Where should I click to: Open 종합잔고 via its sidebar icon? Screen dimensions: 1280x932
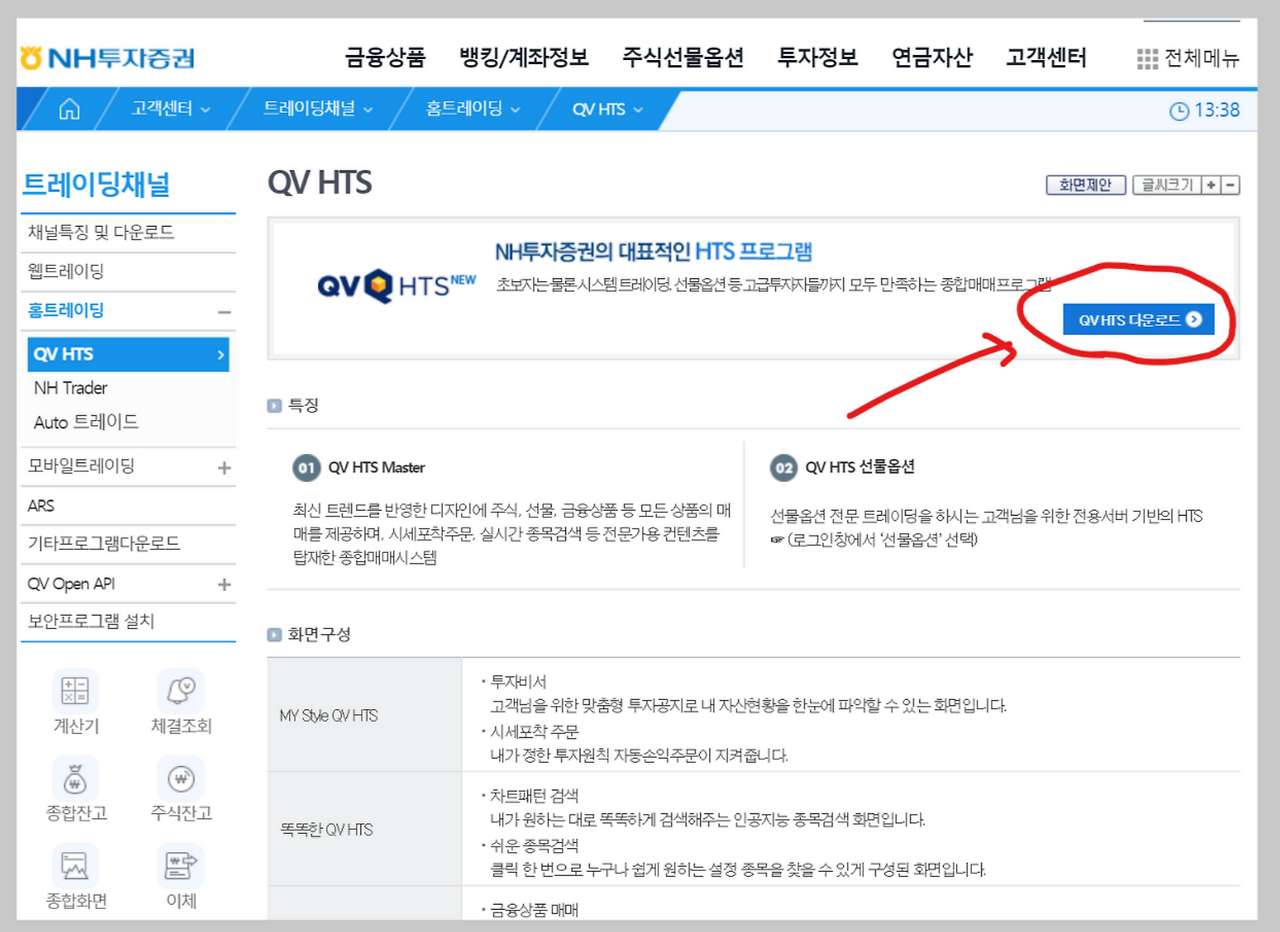[x=76, y=788]
